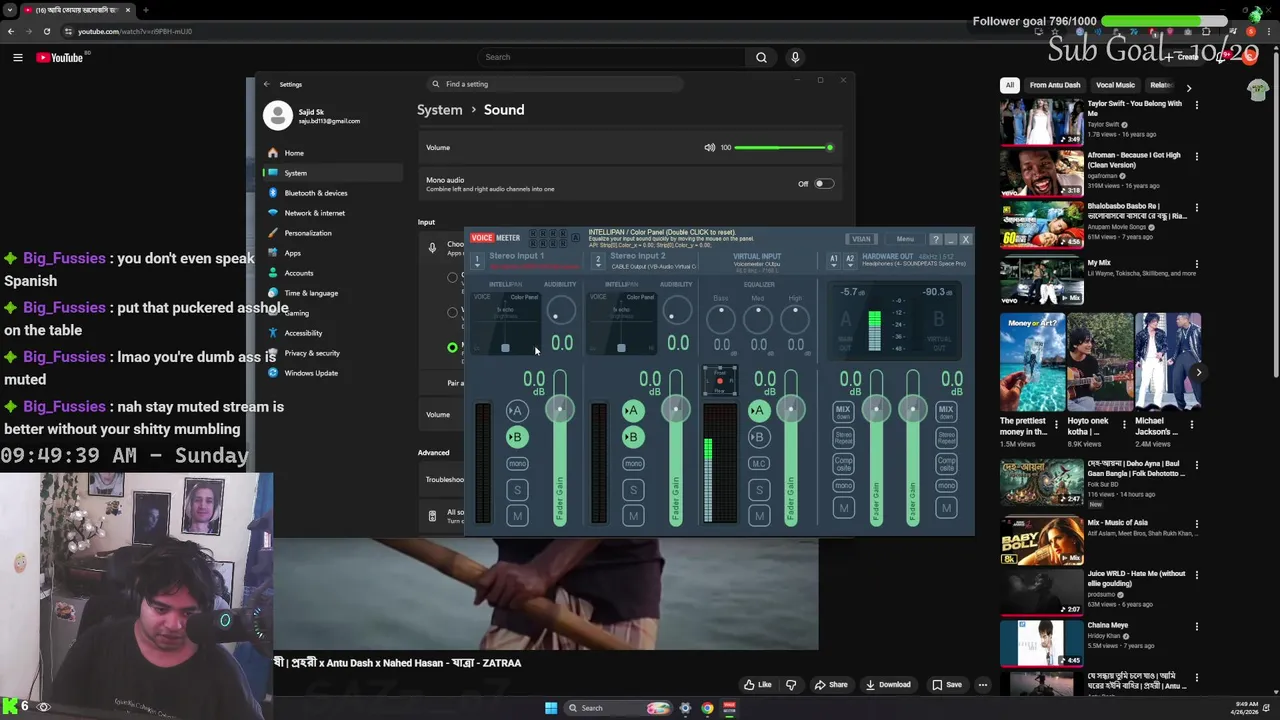Dislike the YouTube video

click(x=791, y=685)
